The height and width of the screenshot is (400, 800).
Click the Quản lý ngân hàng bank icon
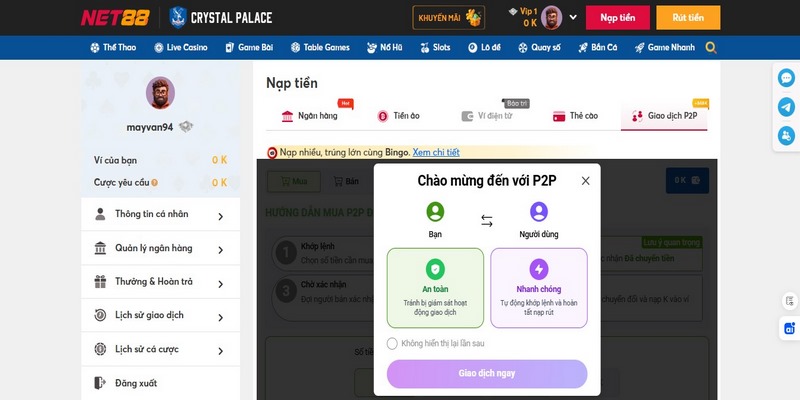point(101,248)
